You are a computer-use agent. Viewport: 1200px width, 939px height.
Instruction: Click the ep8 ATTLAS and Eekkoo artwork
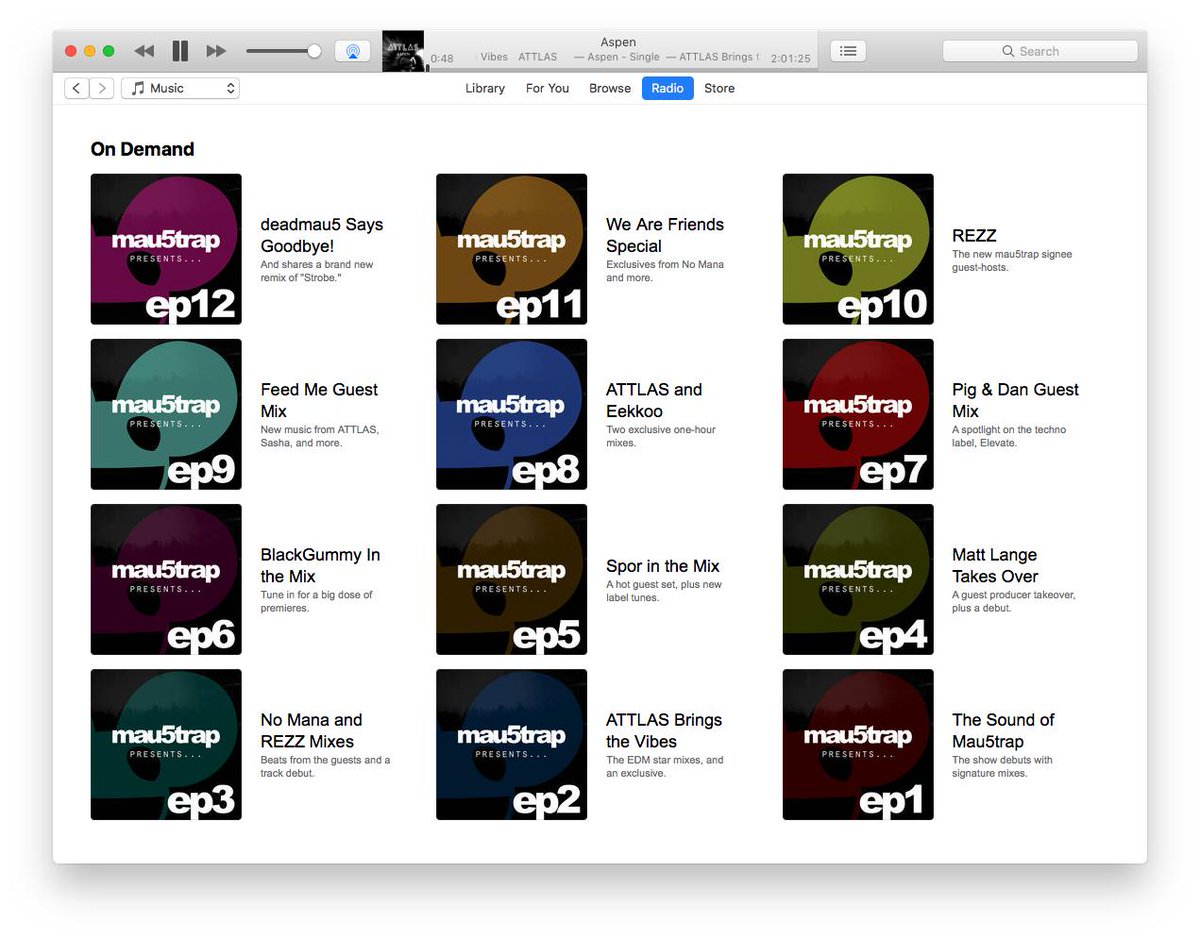pos(511,414)
